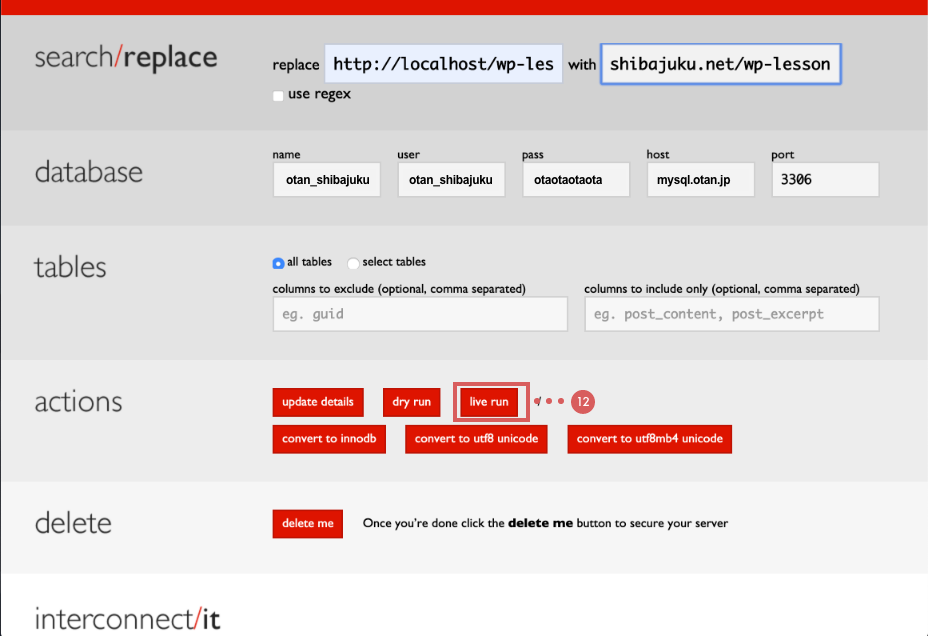
Task: Edit the port field showing 3306
Action: [x=825, y=180]
